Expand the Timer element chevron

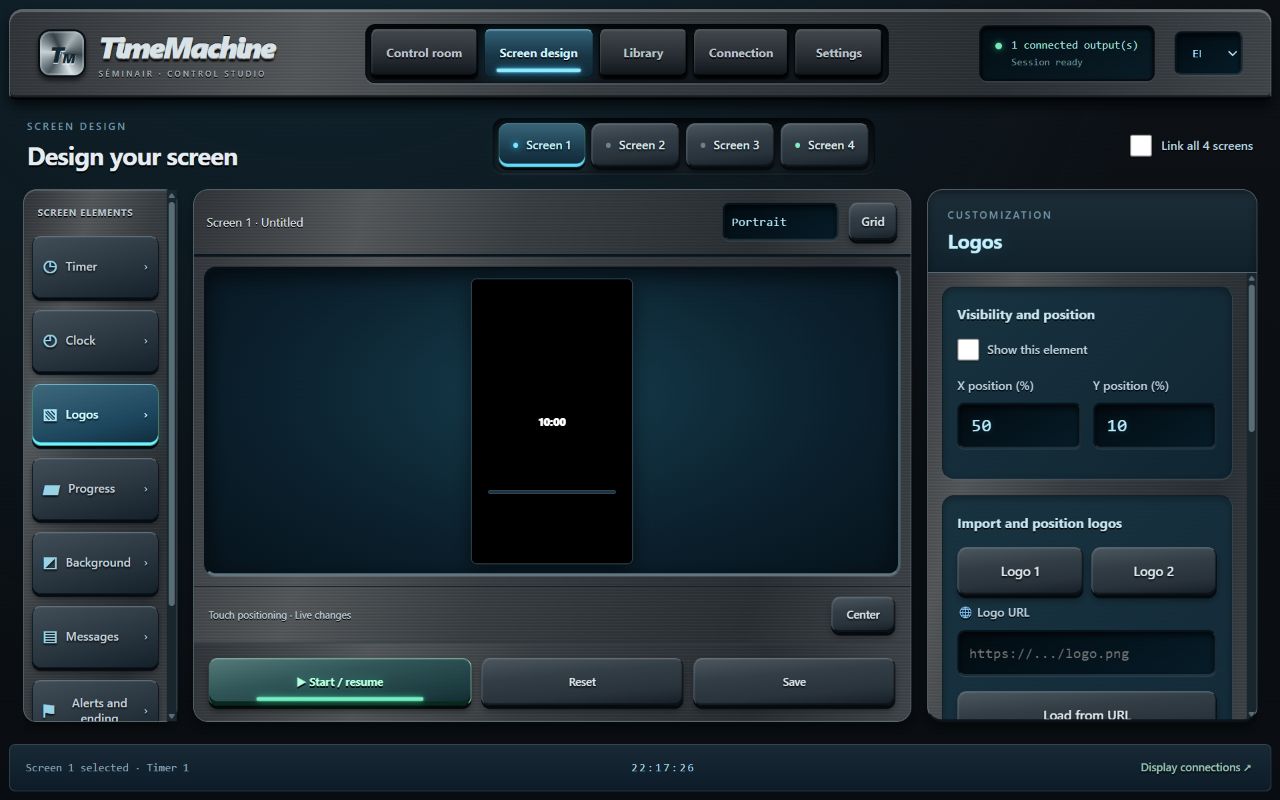[x=146, y=267]
